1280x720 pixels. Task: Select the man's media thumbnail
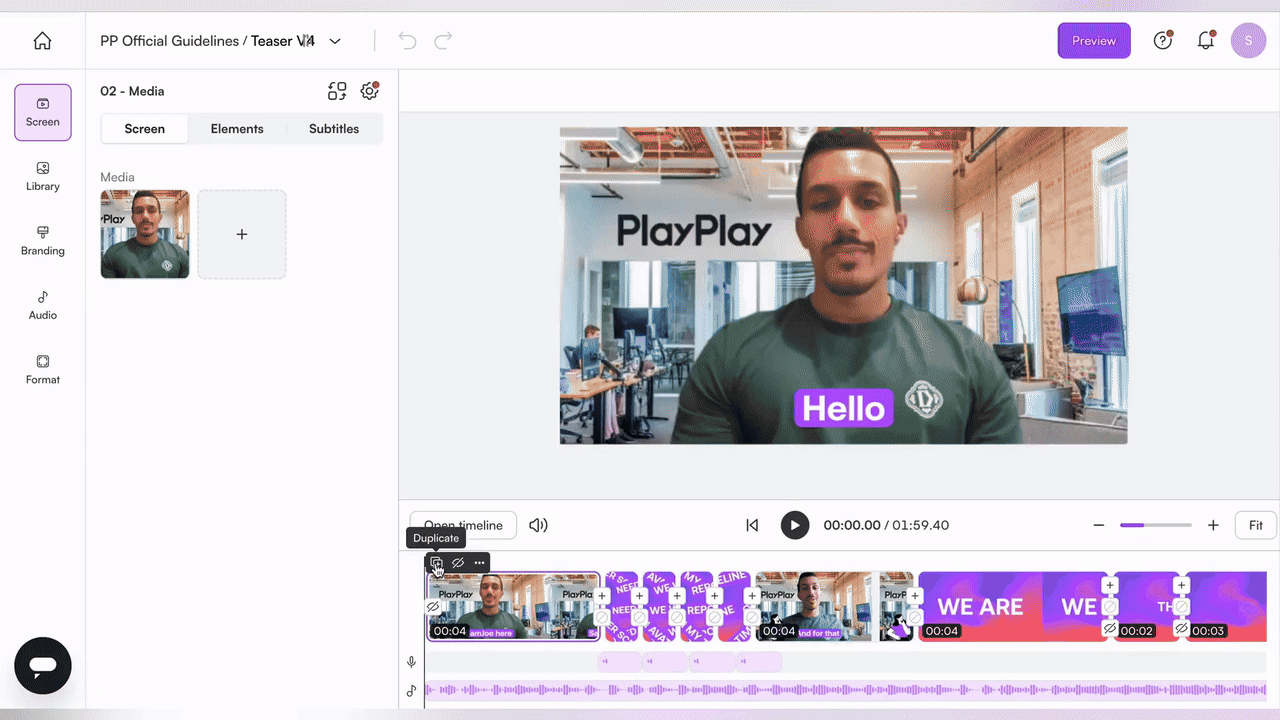tap(145, 234)
